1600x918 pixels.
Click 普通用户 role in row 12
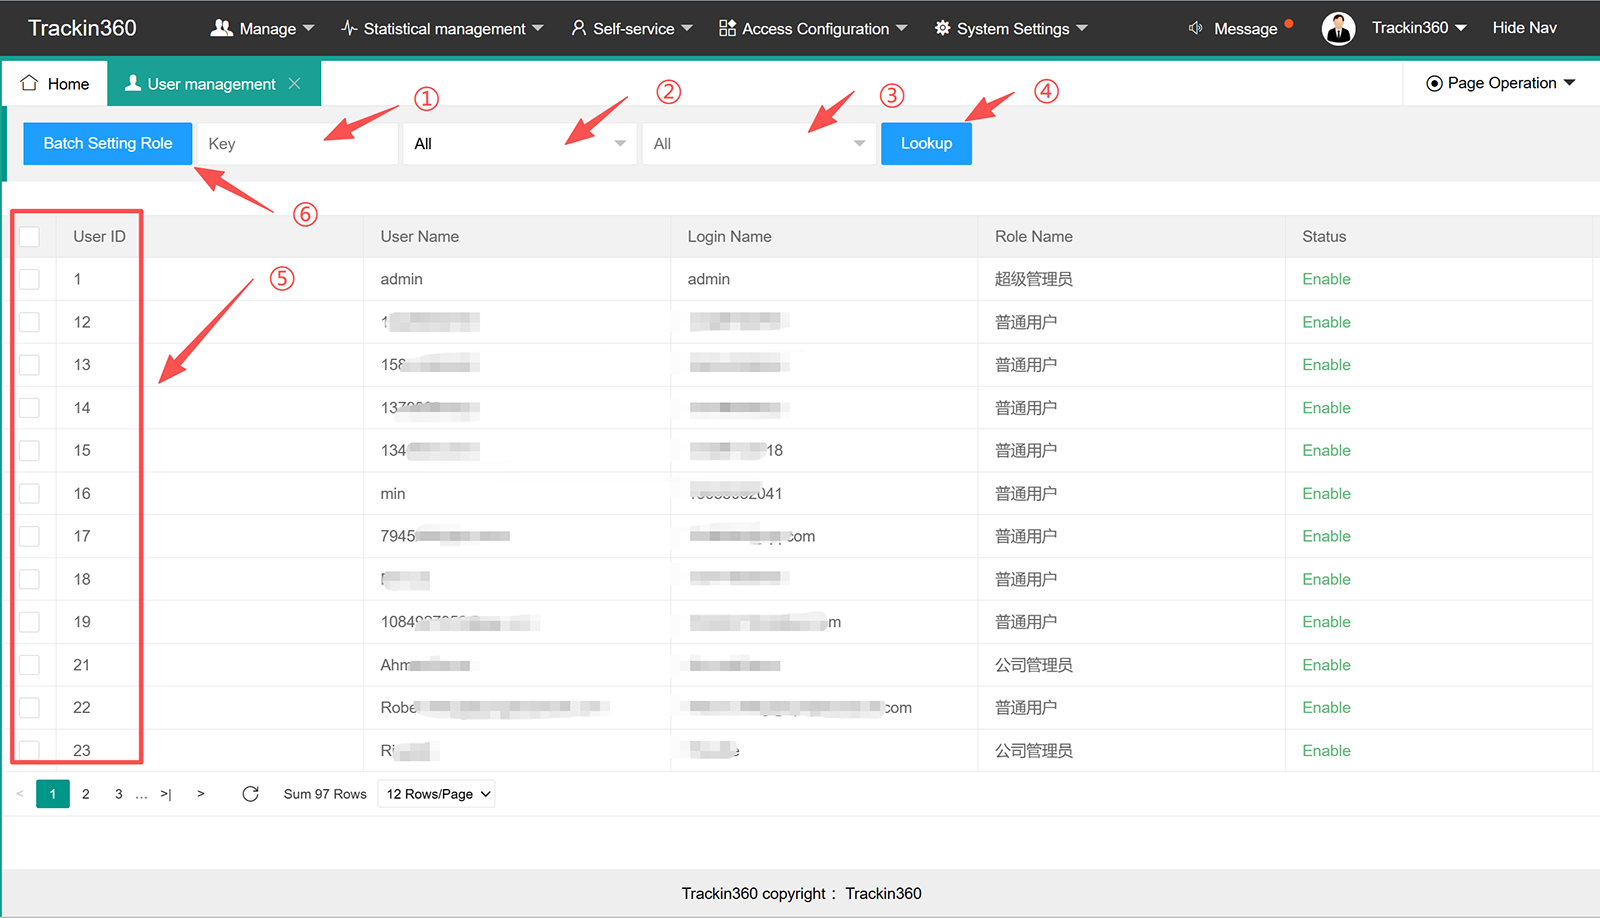pyautogui.click(x=1026, y=322)
